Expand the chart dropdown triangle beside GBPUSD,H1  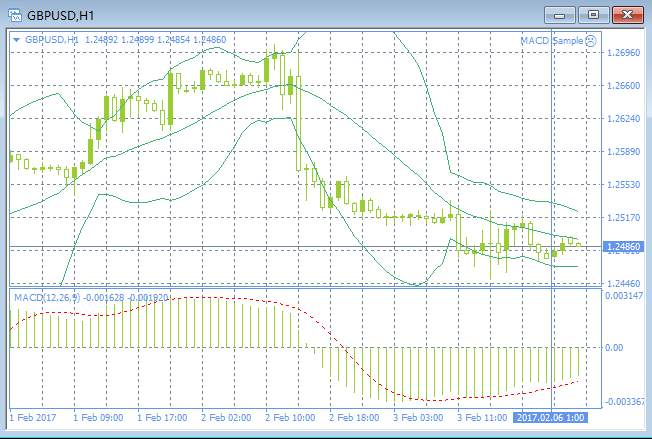[x=17, y=40]
